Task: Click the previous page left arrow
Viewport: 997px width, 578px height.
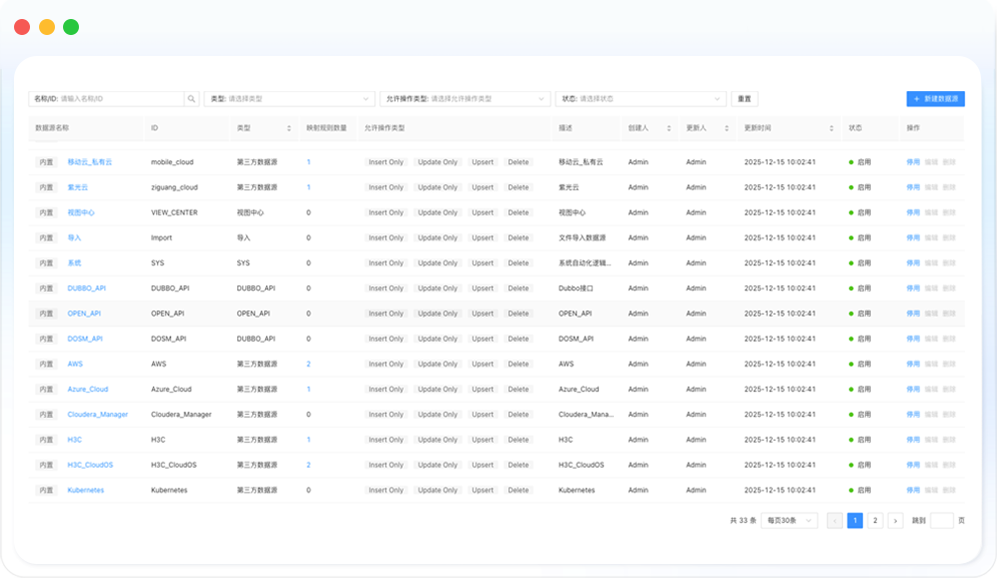Action: pyautogui.click(x=835, y=521)
